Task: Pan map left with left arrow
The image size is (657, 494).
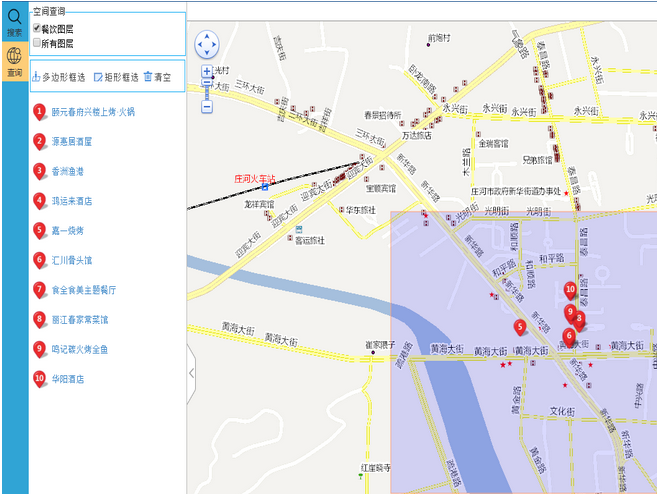Action: pos(199,44)
